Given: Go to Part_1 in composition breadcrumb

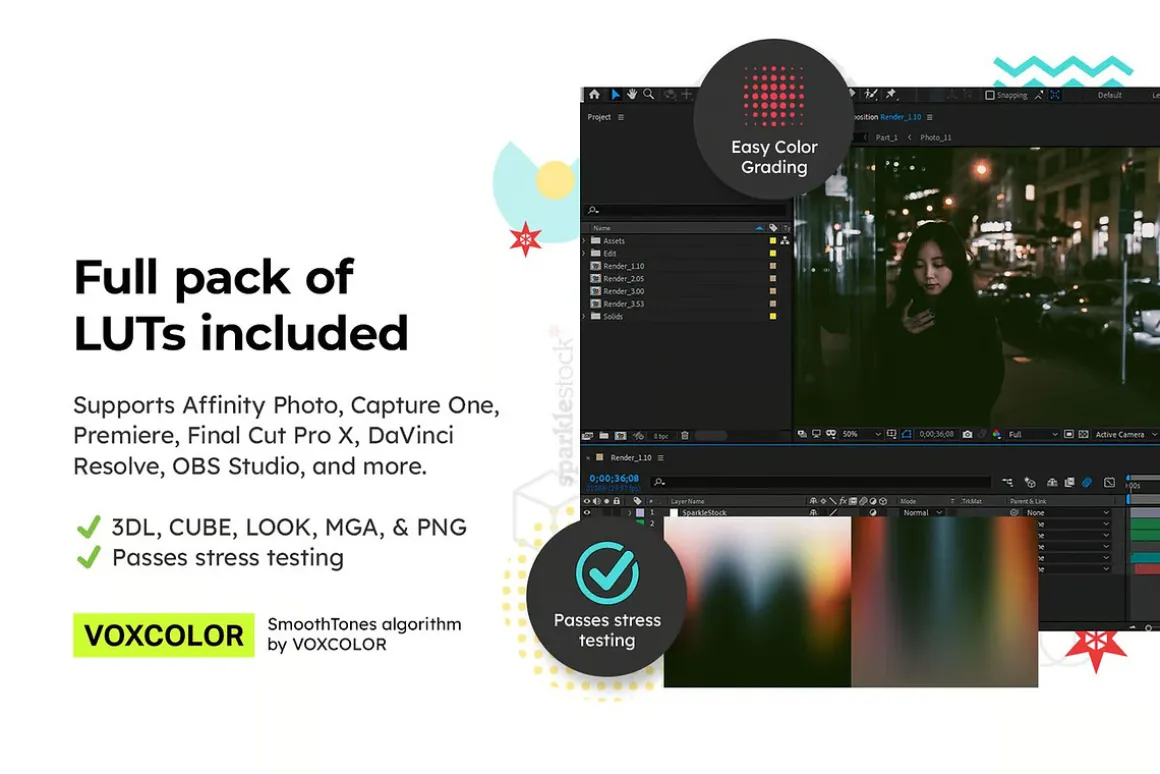Looking at the screenshot, I should click(x=886, y=137).
